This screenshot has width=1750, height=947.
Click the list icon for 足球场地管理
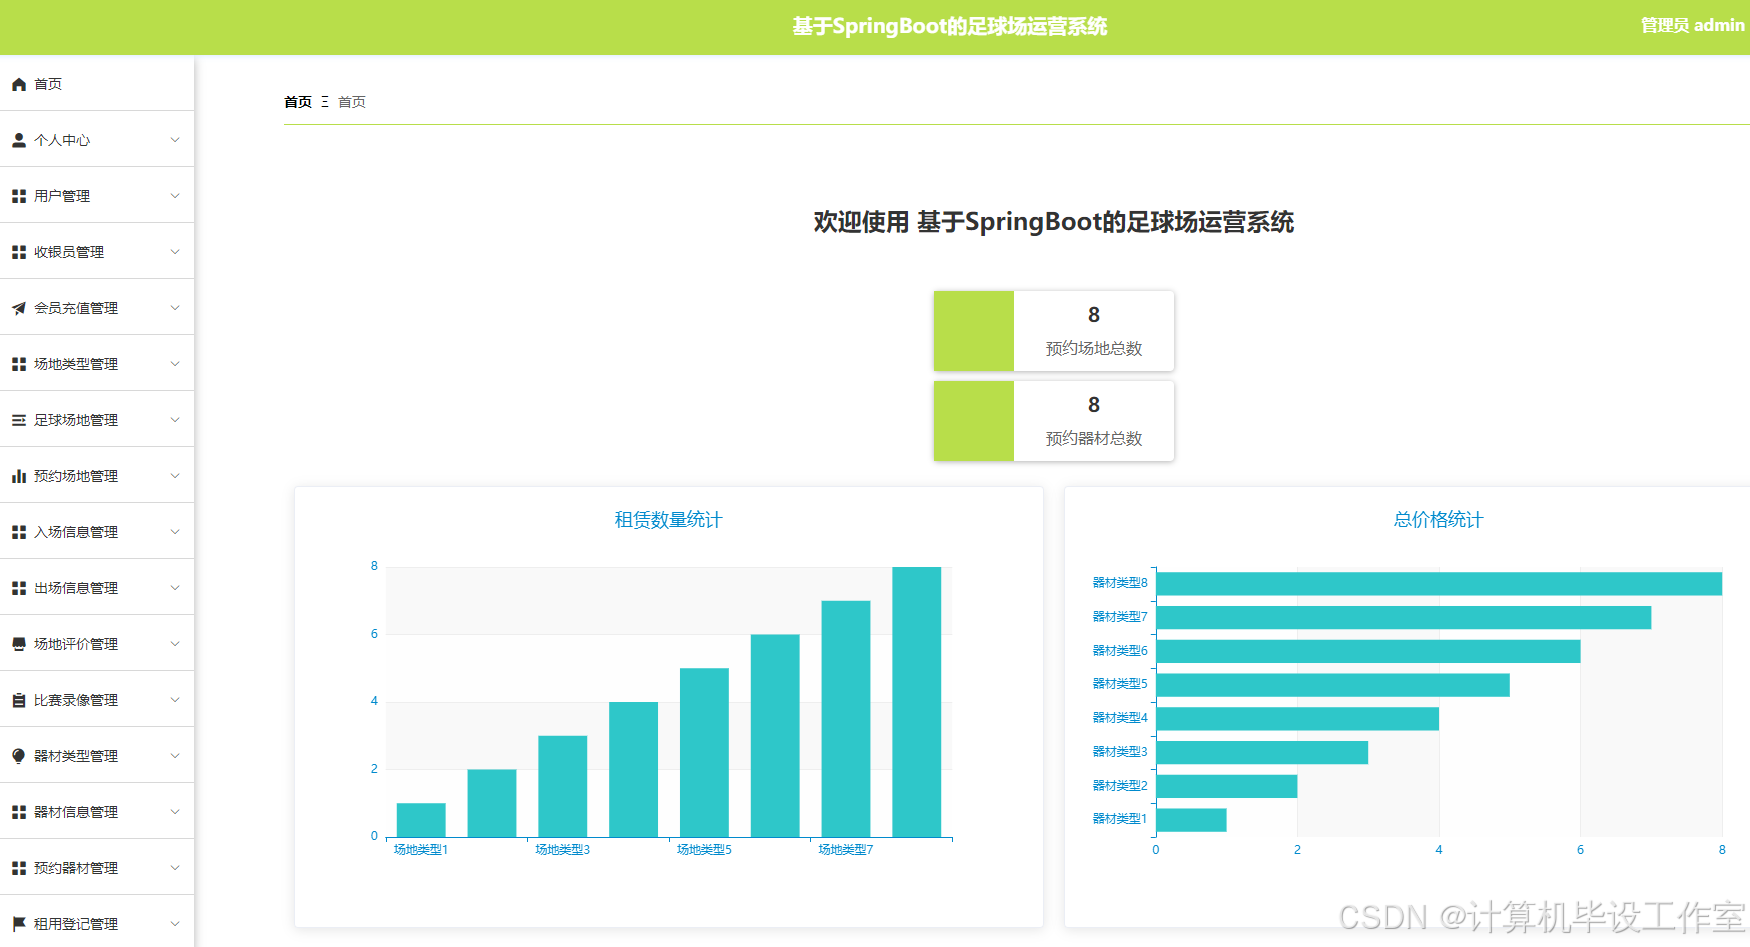(x=19, y=421)
